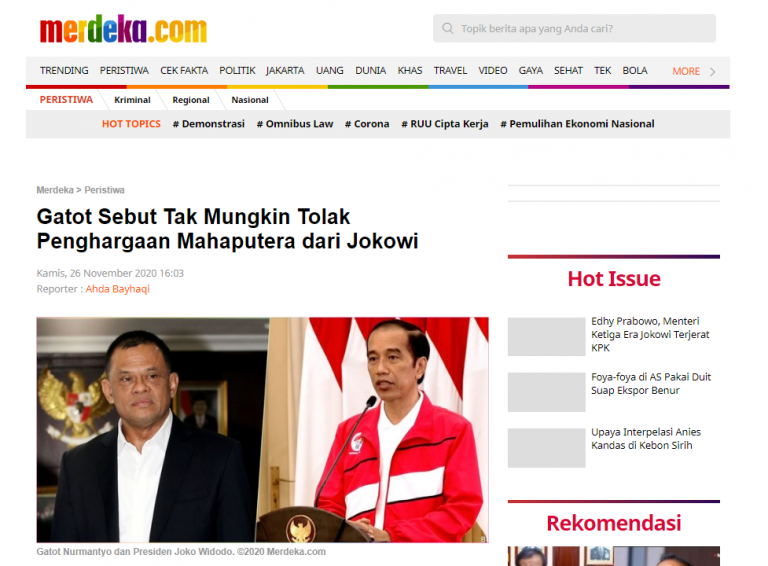The width and height of the screenshot is (768, 566).
Task: Open the MORE menu item
Action: click(686, 71)
